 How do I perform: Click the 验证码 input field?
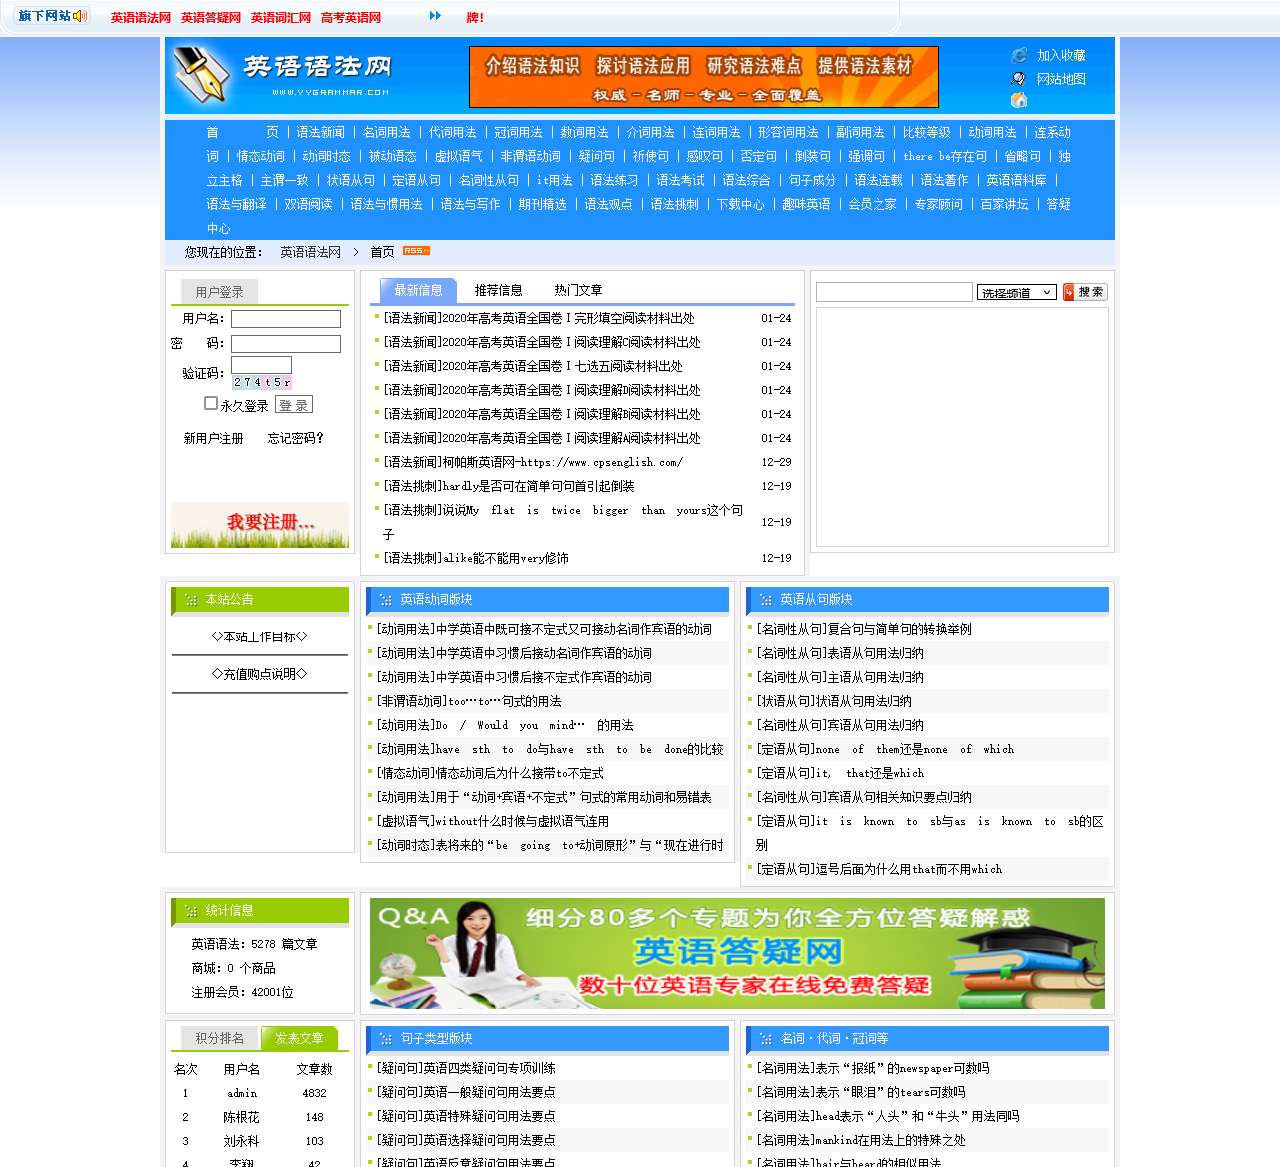(261, 364)
